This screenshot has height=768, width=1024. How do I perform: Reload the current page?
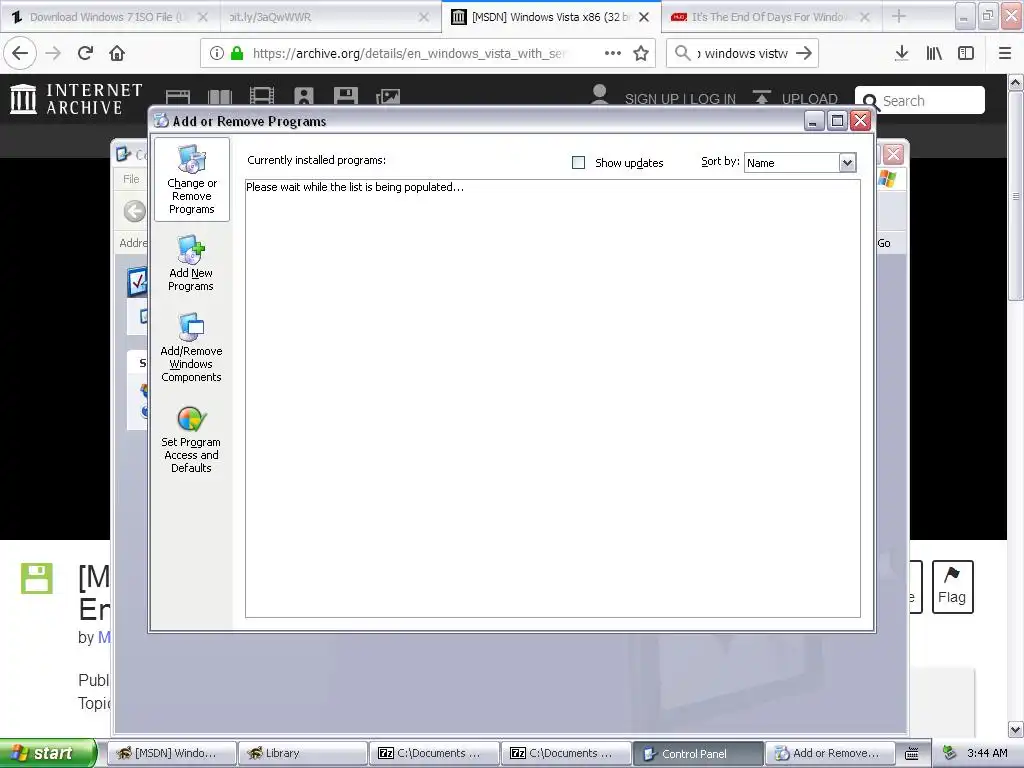click(x=86, y=54)
